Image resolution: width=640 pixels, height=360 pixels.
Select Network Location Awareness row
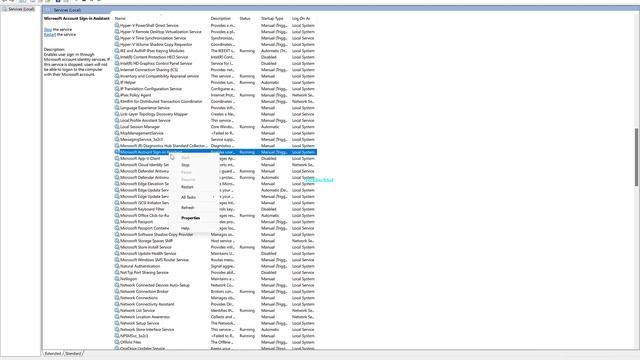point(216,317)
